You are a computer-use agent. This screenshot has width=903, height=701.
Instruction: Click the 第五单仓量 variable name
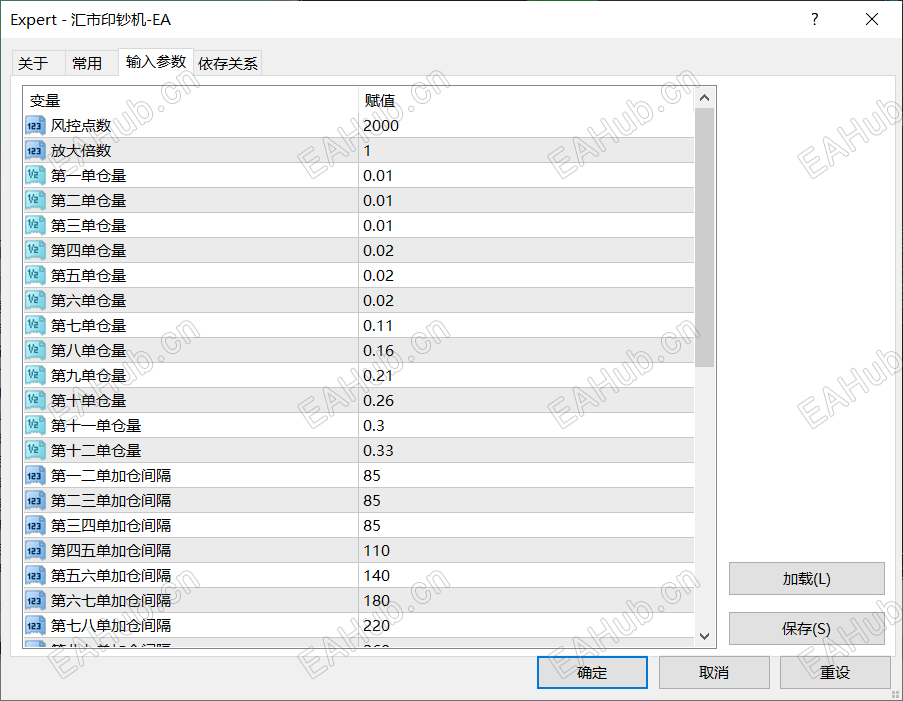click(x=88, y=275)
